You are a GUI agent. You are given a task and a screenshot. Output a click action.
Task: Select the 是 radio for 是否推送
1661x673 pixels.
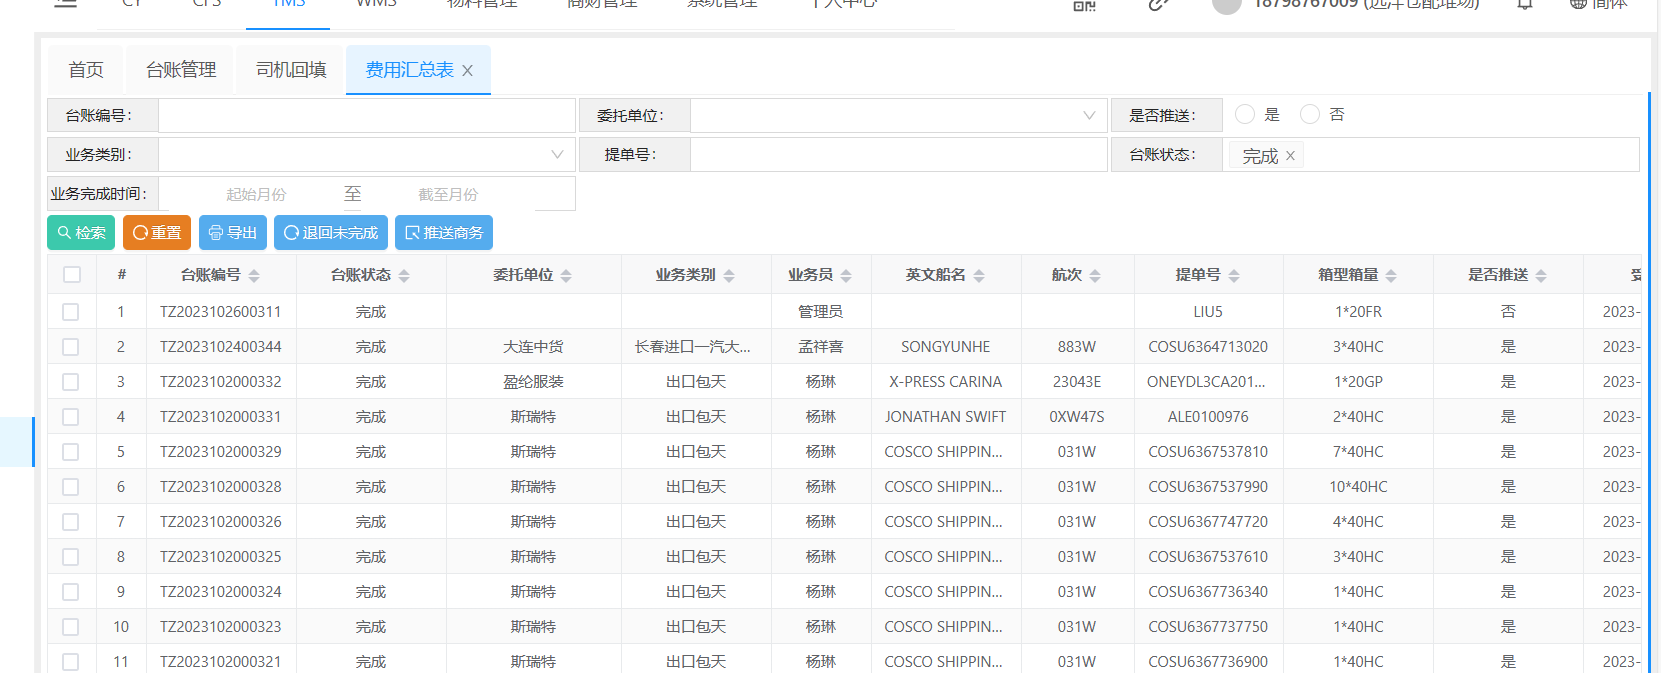tap(1245, 115)
